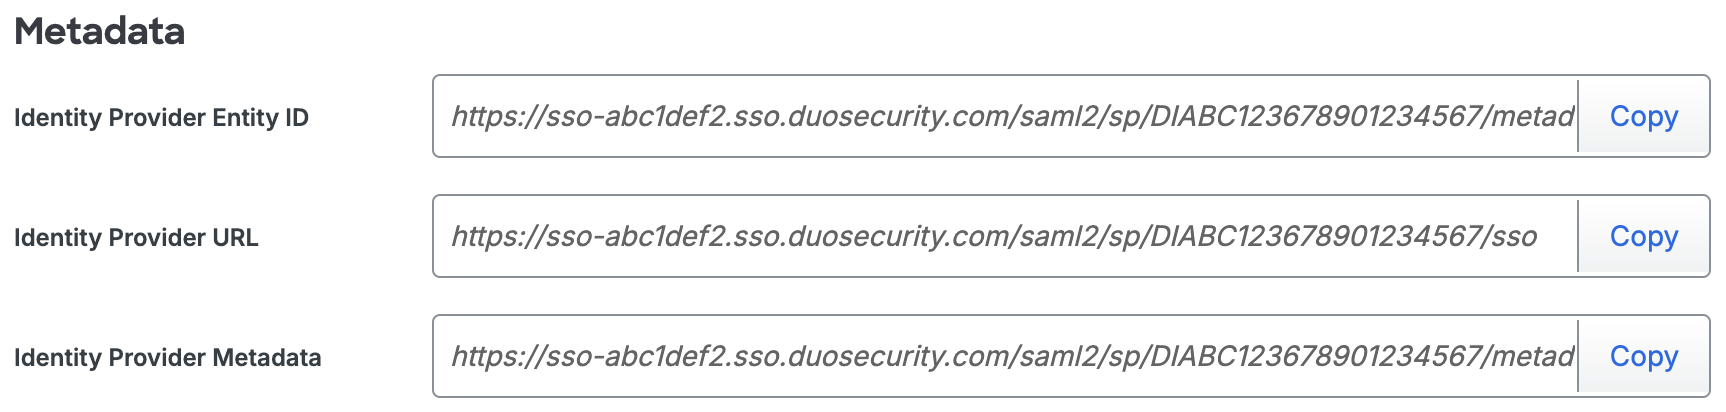Select the Identity Provider Metadata field

[1005, 357]
